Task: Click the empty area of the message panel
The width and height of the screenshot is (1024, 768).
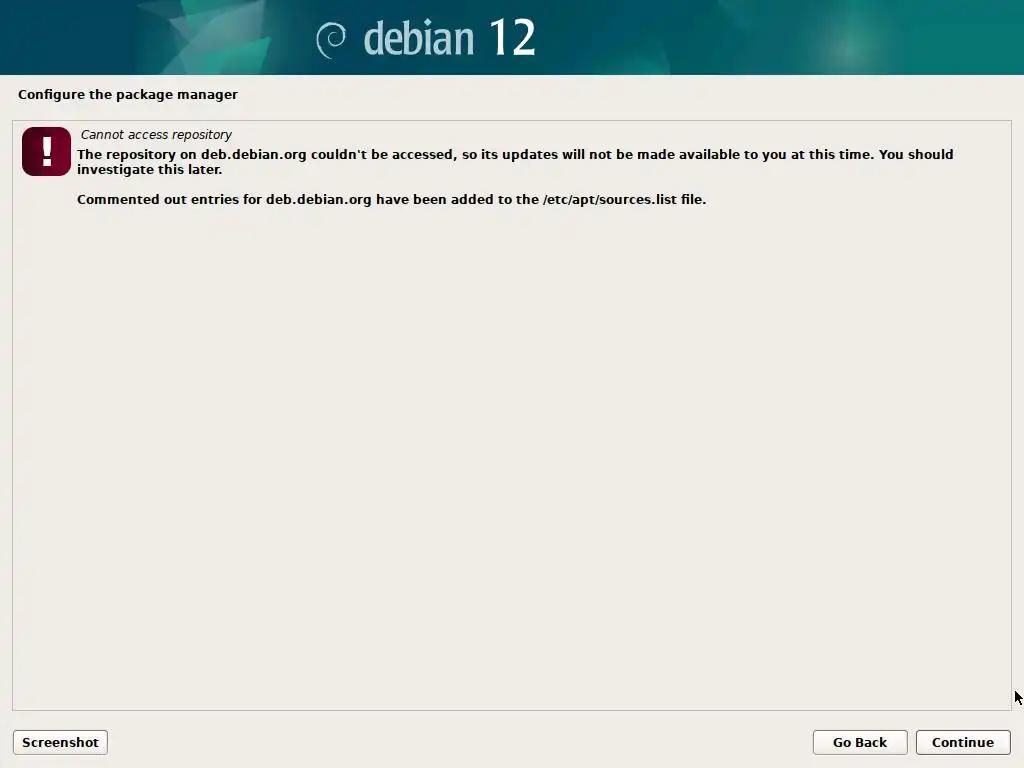Action: [x=511, y=457]
